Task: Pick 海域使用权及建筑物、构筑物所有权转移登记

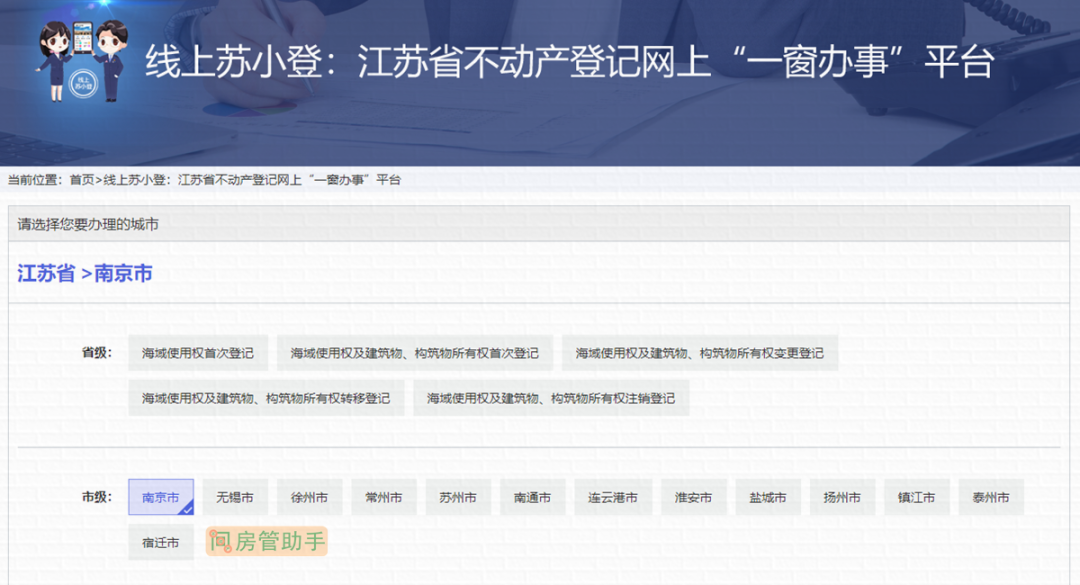Action: tap(266, 398)
